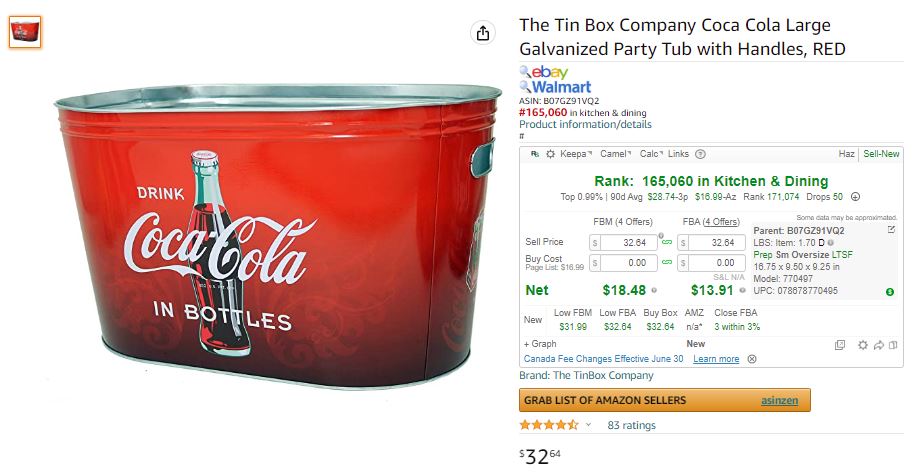The width and height of the screenshot is (922, 474).
Task: Open the Product information/details link
Action: pyautogui.click(x=585, y=124)
